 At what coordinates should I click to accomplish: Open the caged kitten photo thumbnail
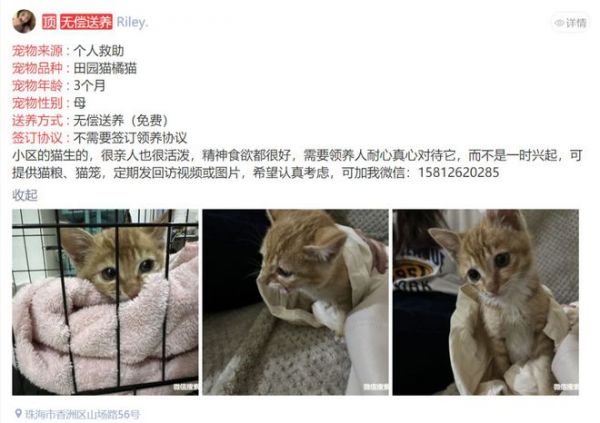pos(105,302)
